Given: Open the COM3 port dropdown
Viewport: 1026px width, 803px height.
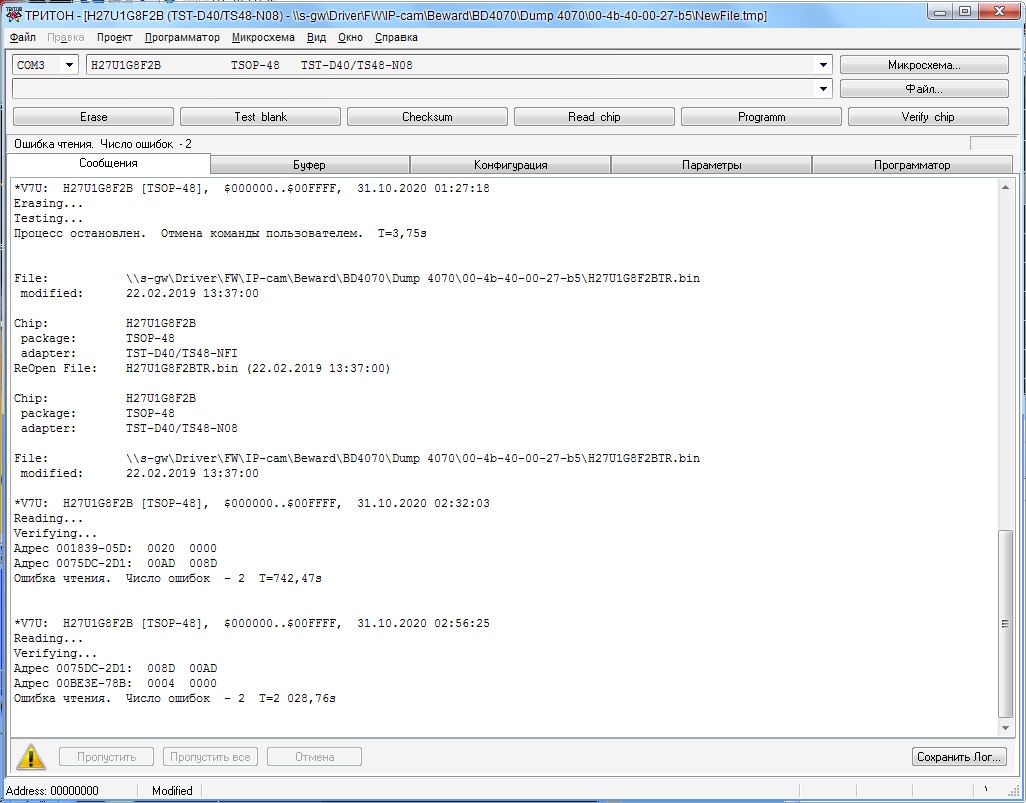Looking at the screenshot, I should click(69, 65).
